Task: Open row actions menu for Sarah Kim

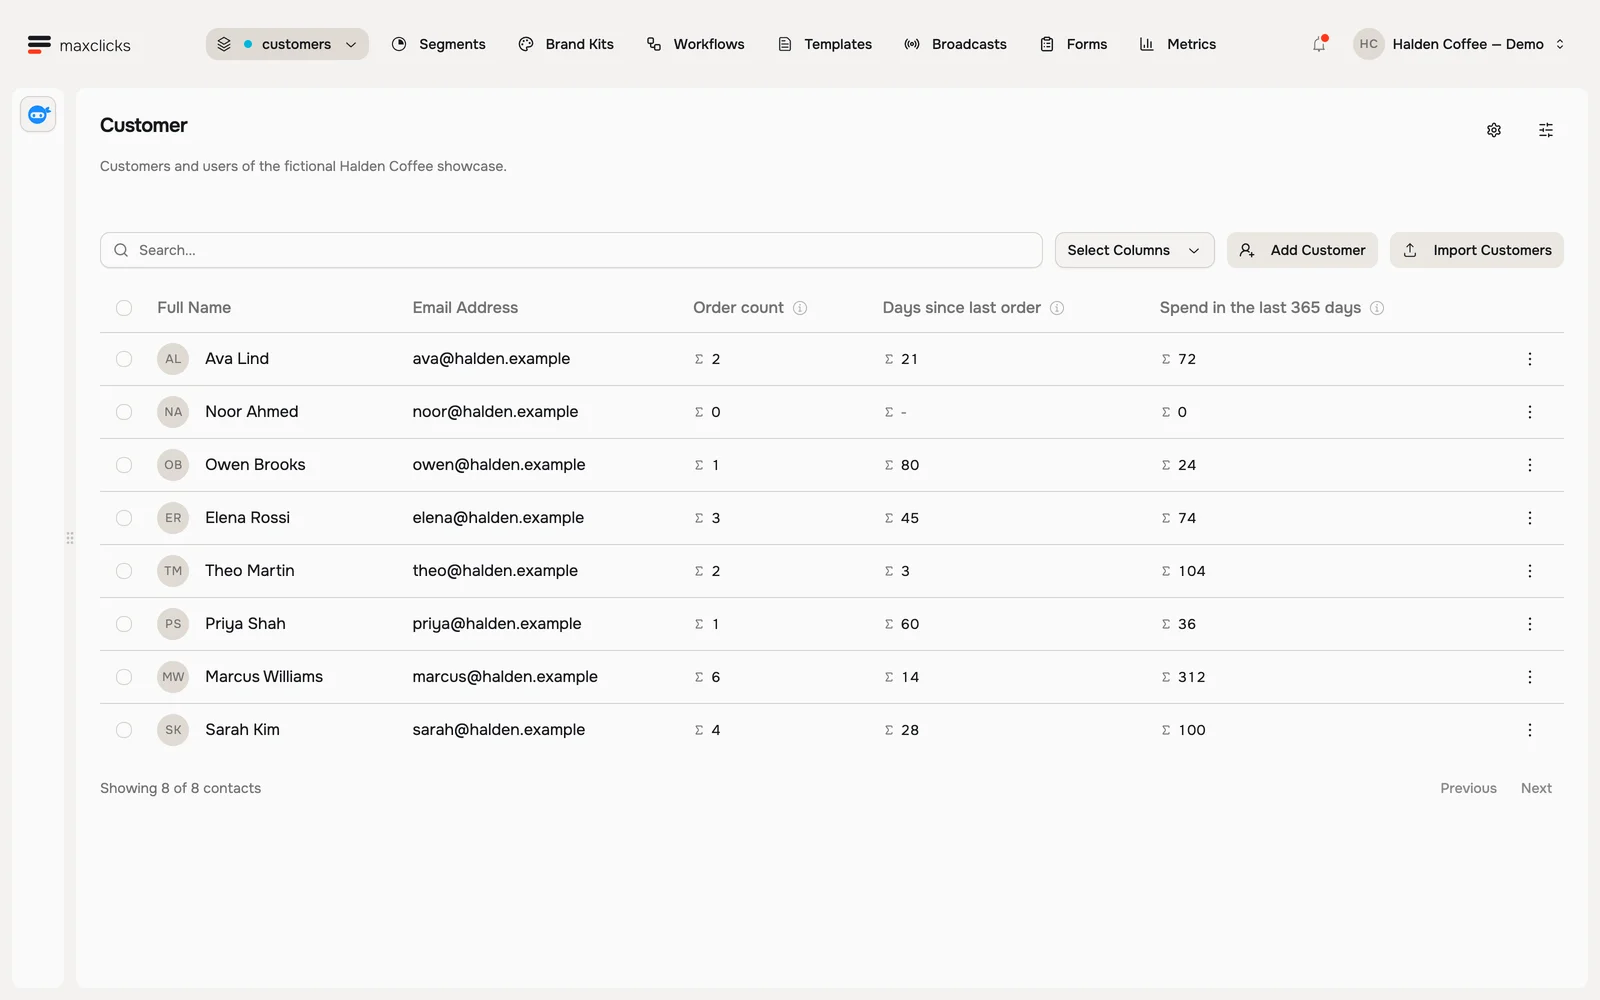Action: 1530,730
